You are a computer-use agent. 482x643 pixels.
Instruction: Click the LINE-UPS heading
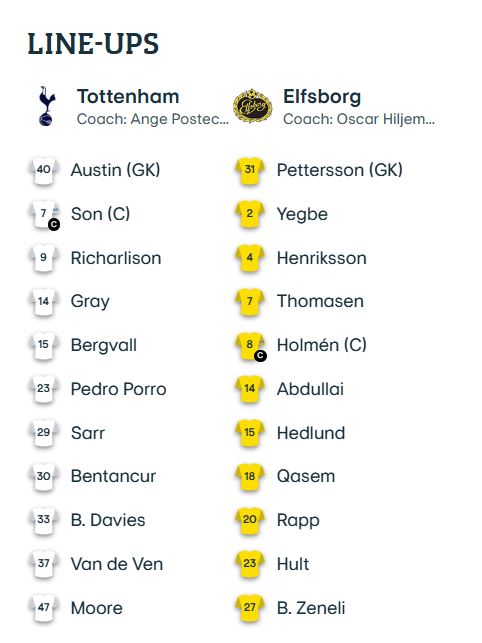93,43
